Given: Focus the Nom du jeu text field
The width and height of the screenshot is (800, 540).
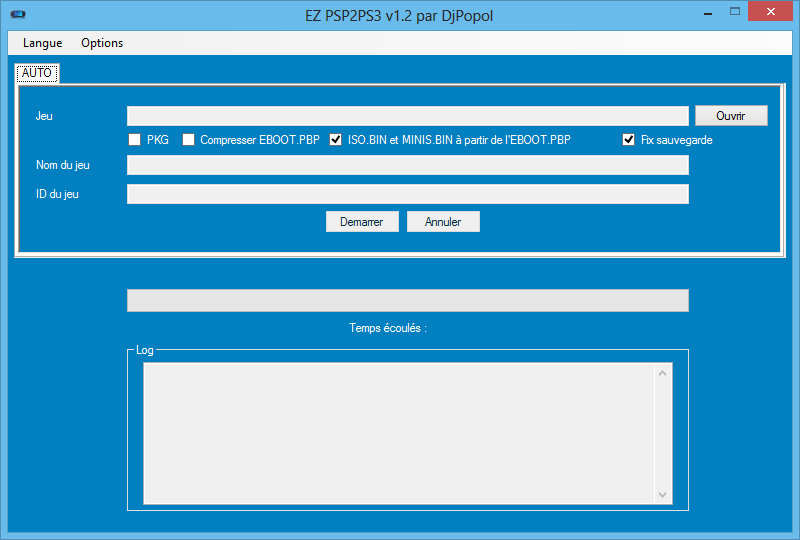Looking at the screenshot, I should (407, 165).
